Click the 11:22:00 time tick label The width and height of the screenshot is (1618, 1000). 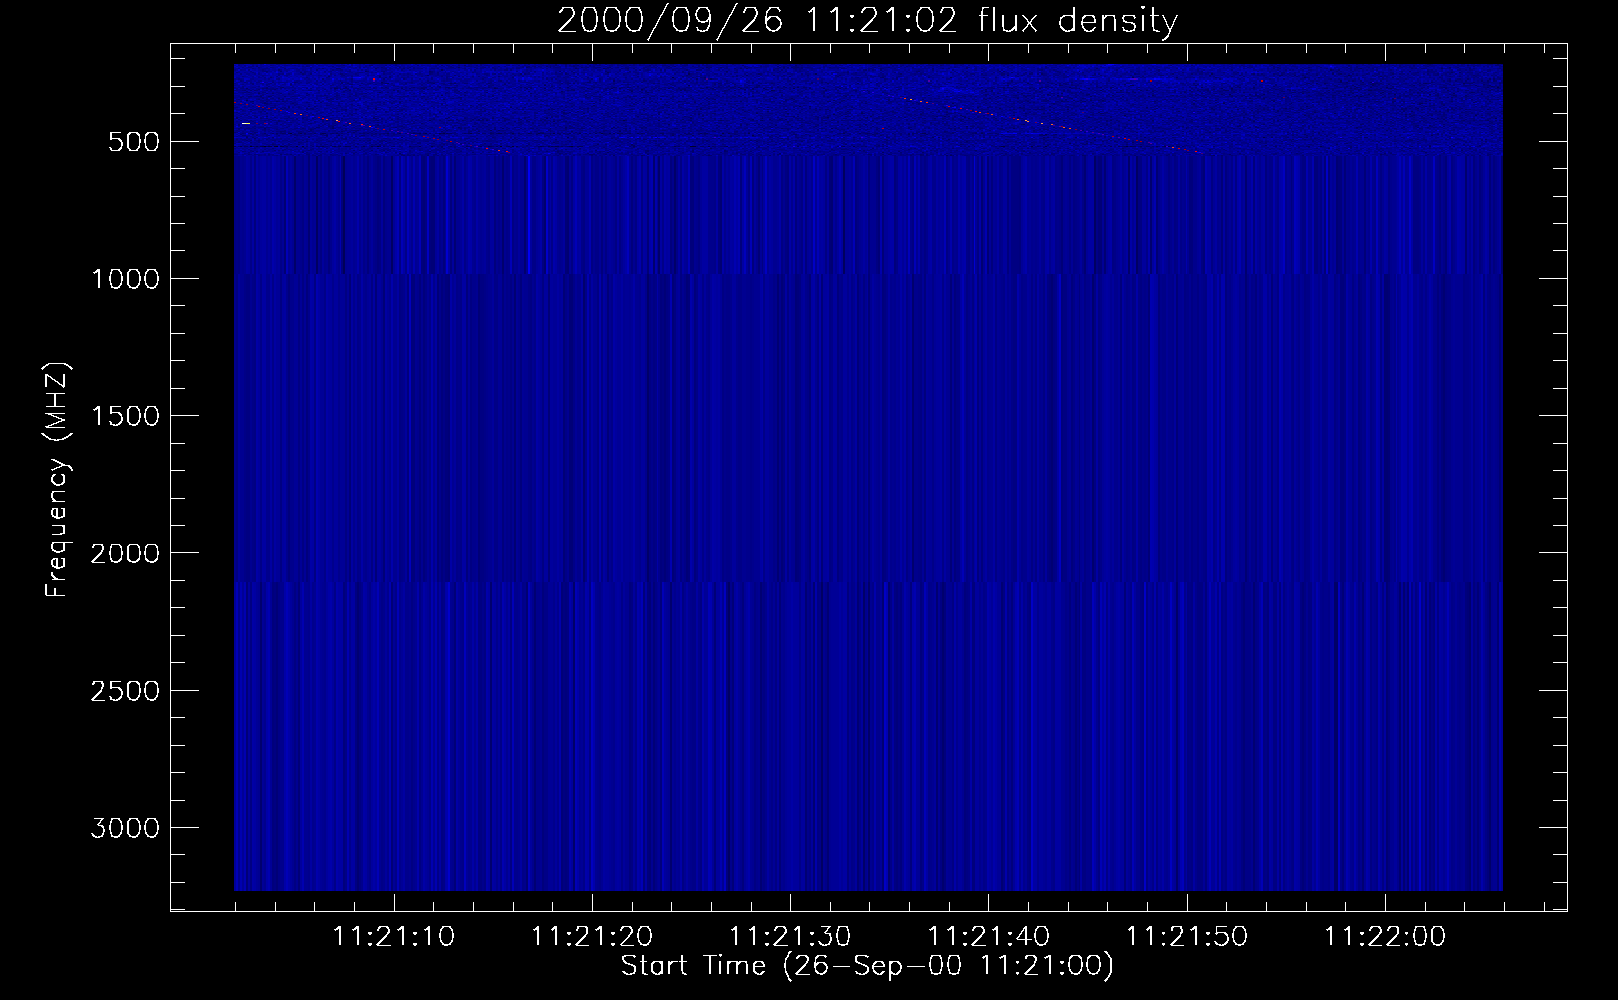pos(1385,937)
